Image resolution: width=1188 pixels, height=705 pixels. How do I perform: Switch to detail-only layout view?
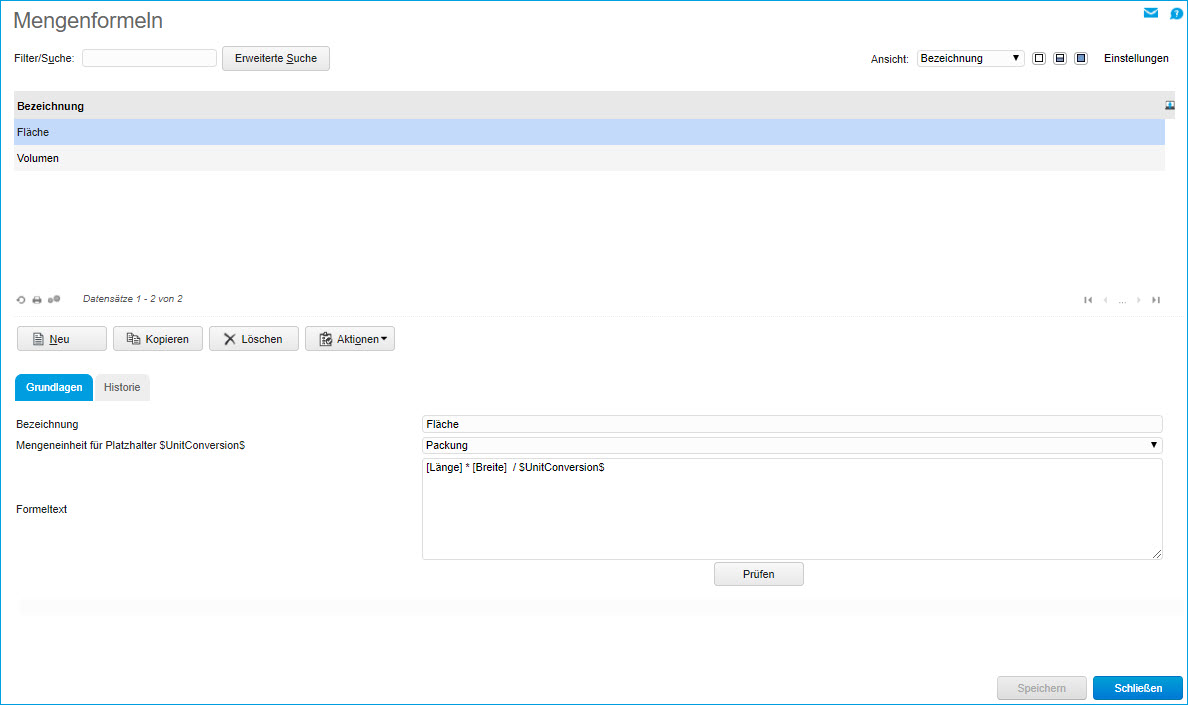[1081, 59]
